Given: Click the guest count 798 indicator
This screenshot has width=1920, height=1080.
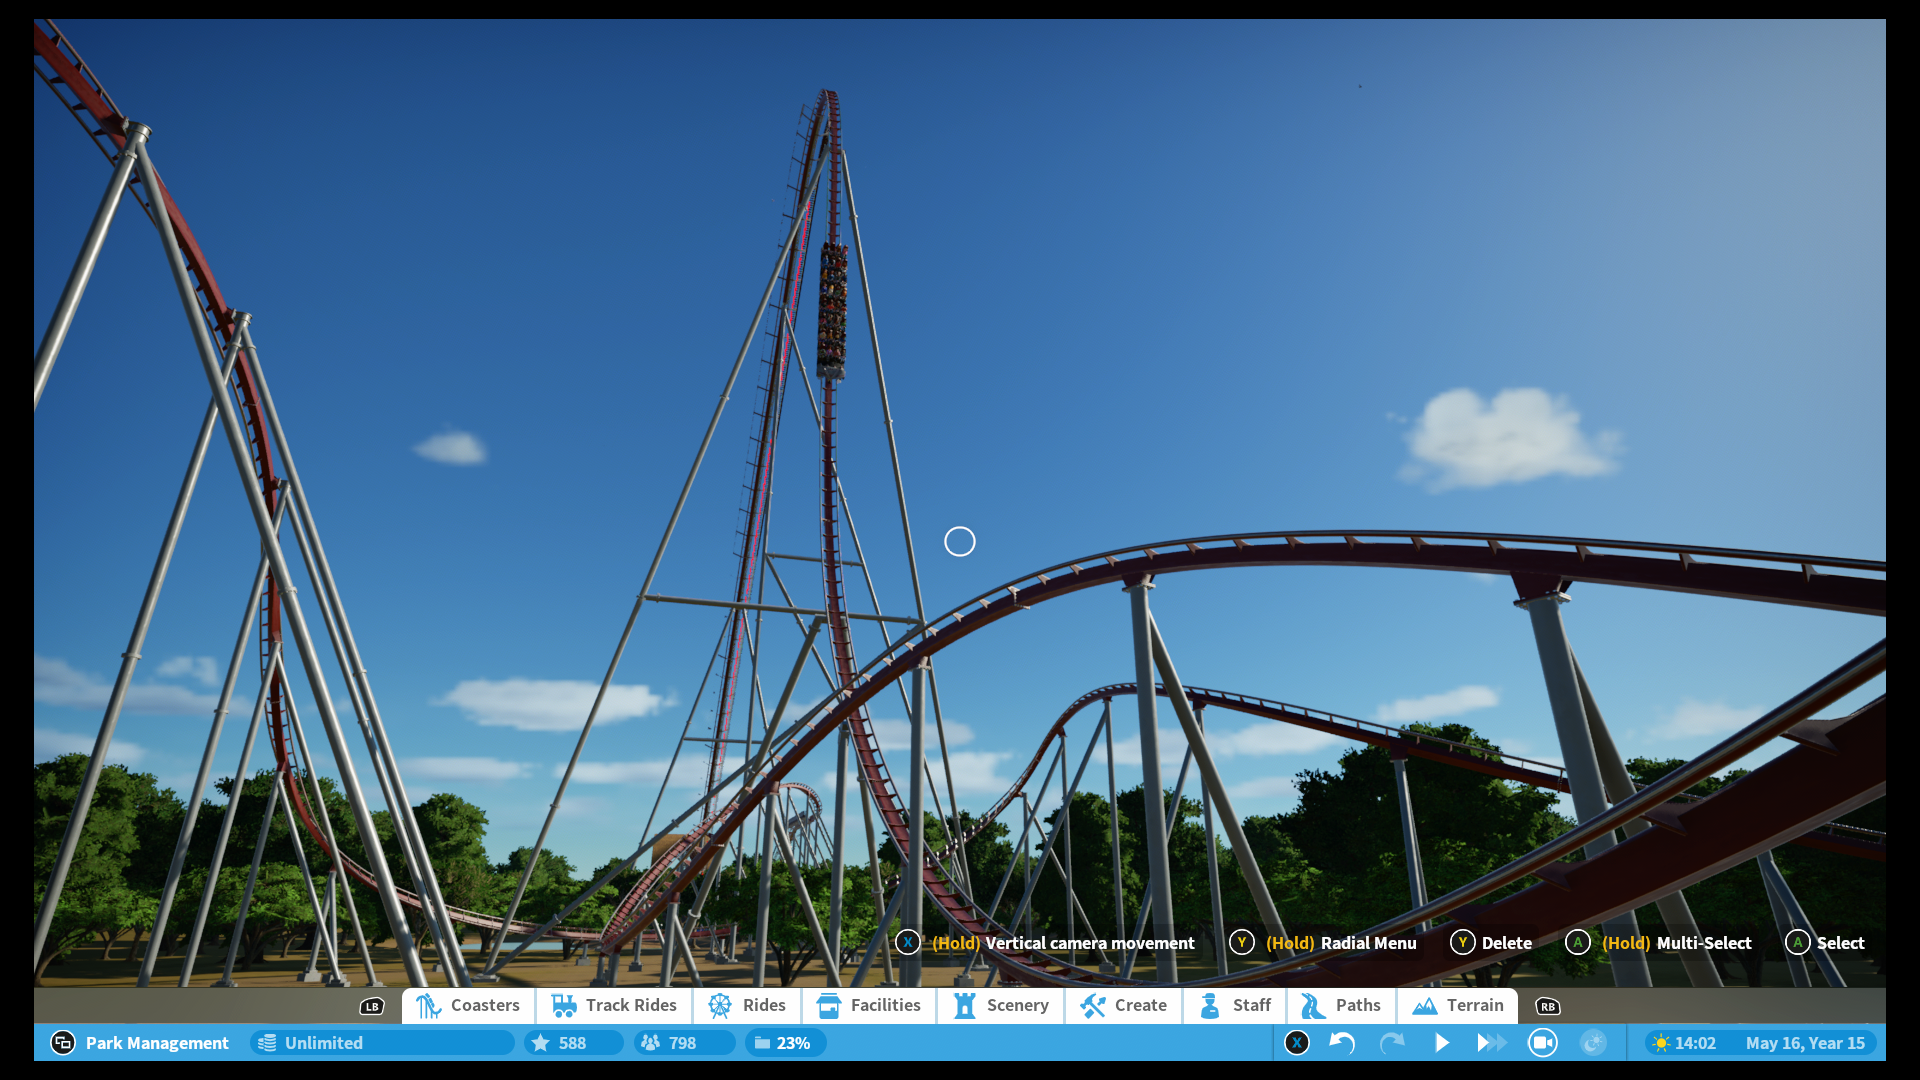Looking at the screenshot, I should point(684,1043).
